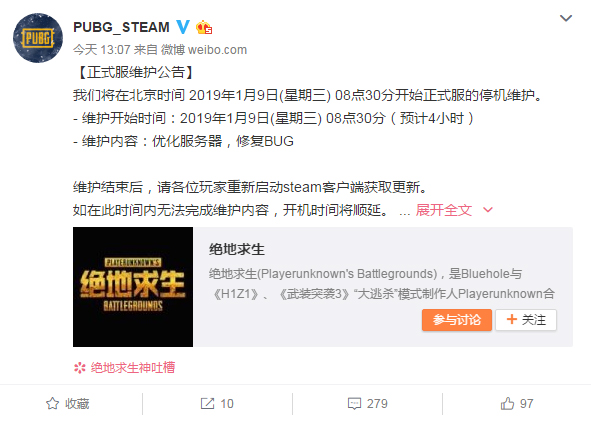This screenshot has width=591, height=421.
Task: Click the crown membership badge icon
Action: [204, 27]
